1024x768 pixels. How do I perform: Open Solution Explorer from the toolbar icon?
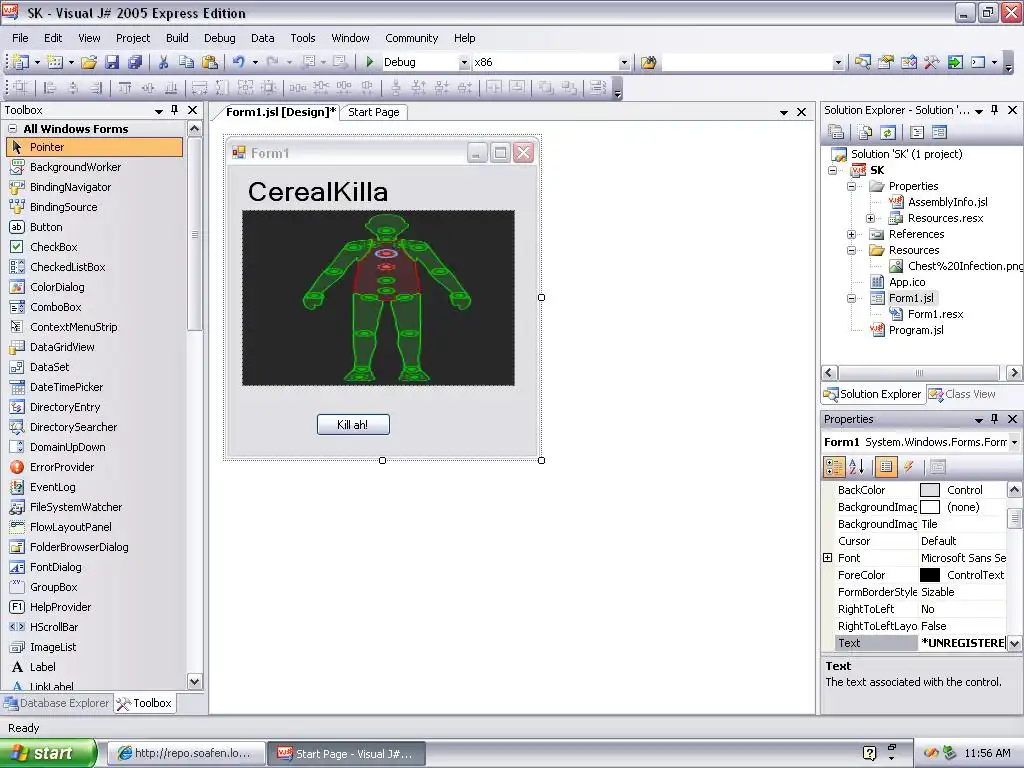coord(863,62)
